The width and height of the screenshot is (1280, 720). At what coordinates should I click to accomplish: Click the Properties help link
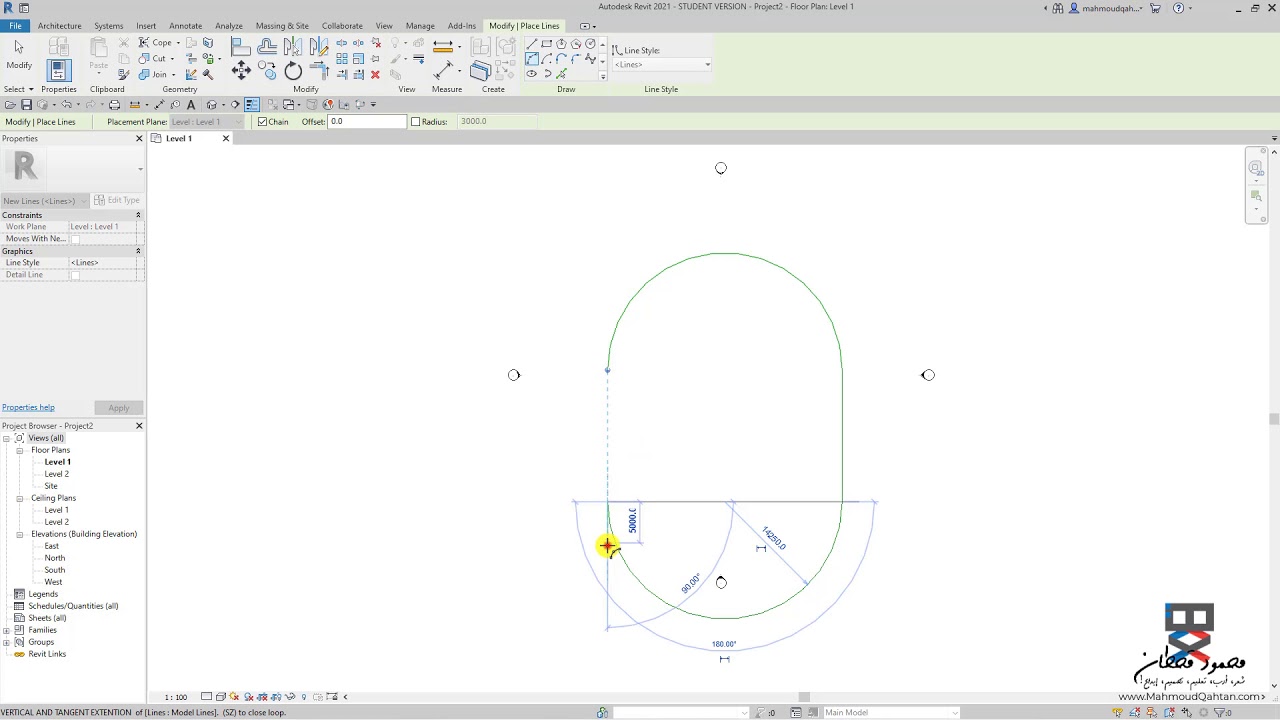point(28,408)
